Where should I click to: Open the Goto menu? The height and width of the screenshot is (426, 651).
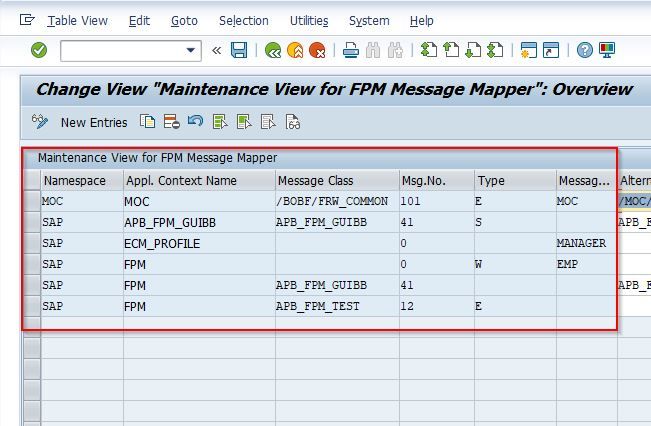pos(184,21)
